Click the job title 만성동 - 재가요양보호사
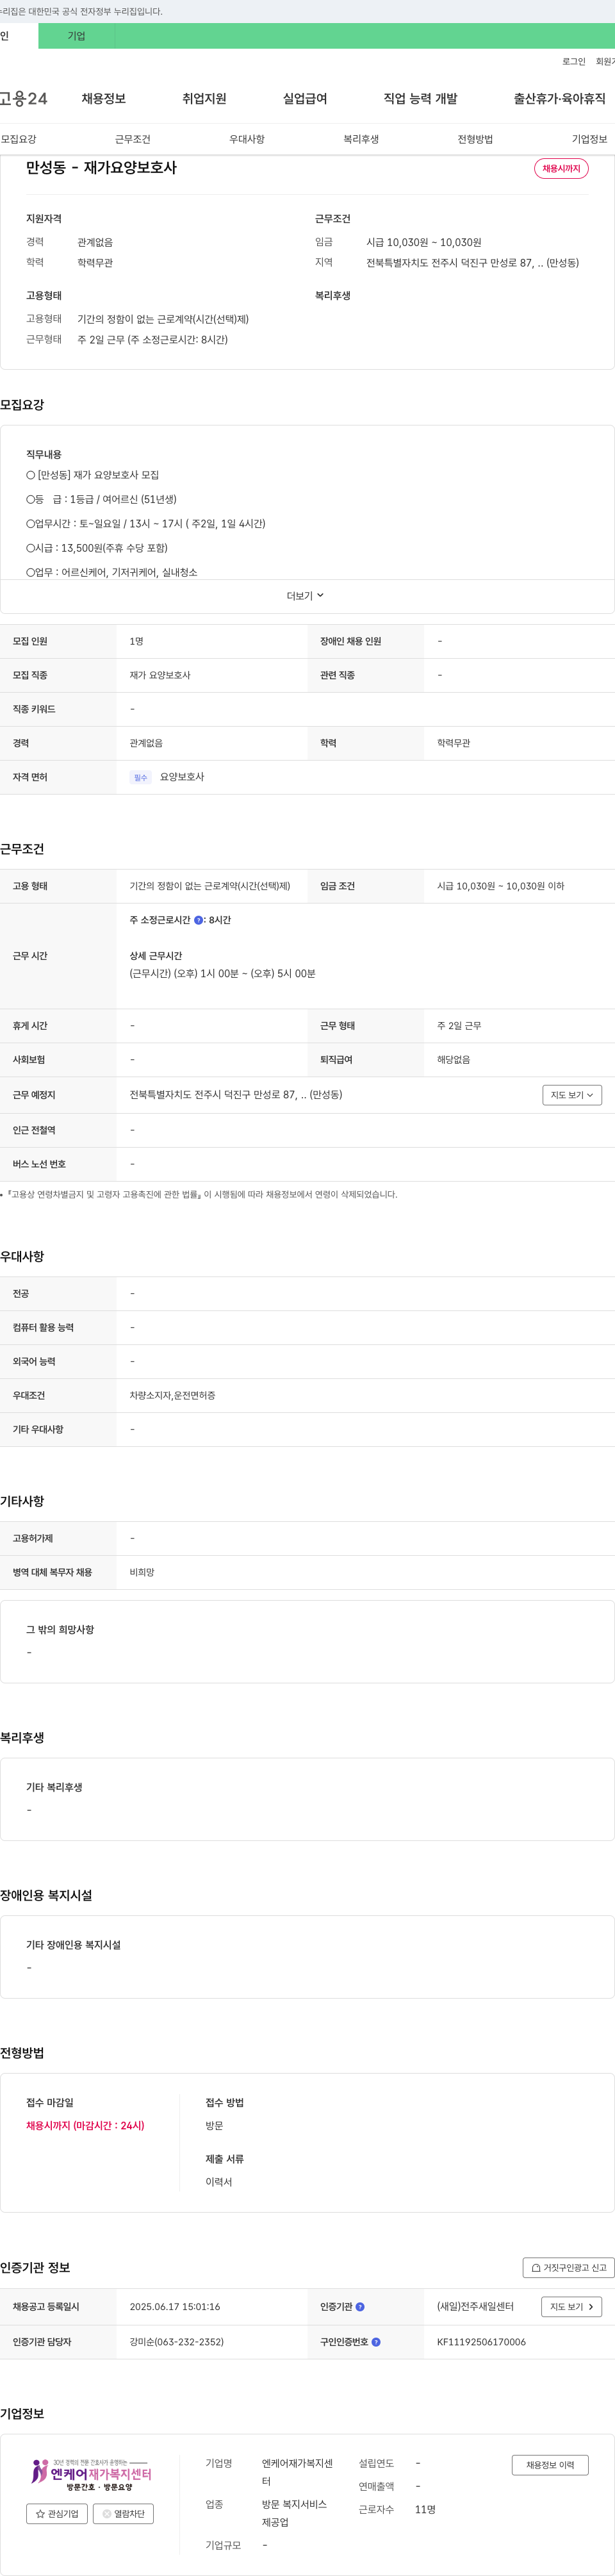This screenshot has width=615, height=2576. point(101,168)
